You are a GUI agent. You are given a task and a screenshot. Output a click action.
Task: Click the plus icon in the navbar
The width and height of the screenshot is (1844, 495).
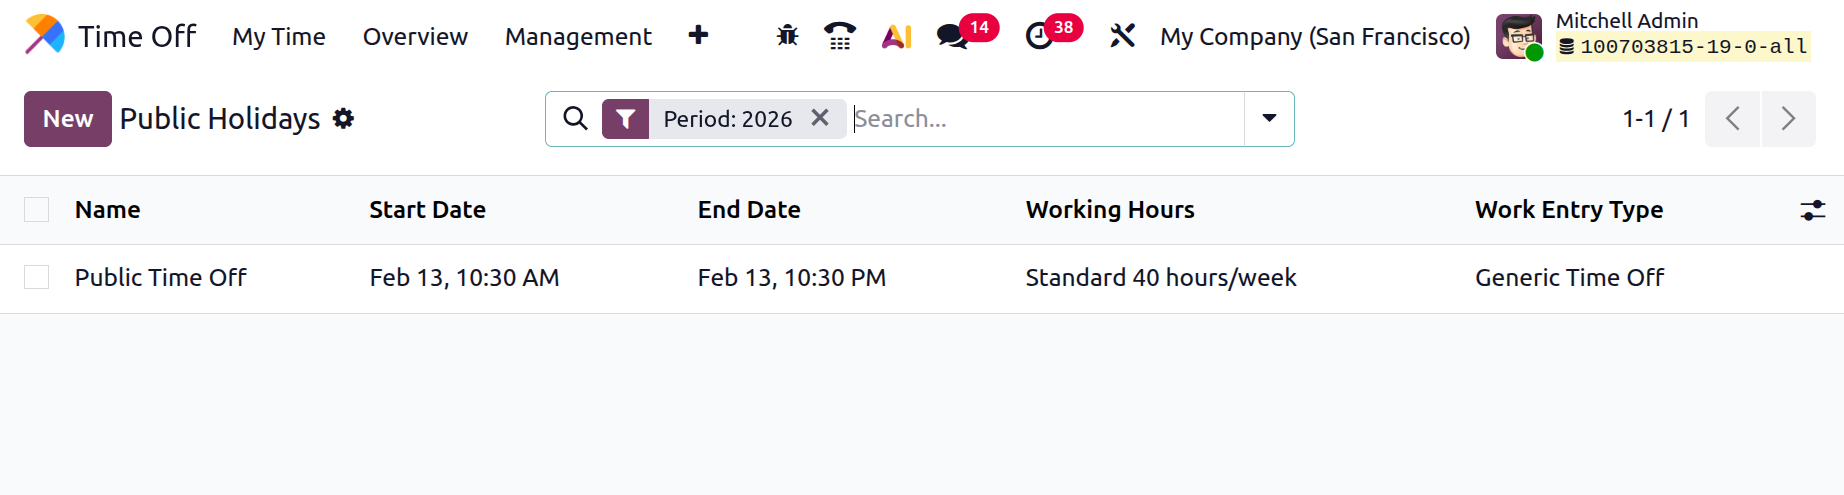(x=698, y=35)
